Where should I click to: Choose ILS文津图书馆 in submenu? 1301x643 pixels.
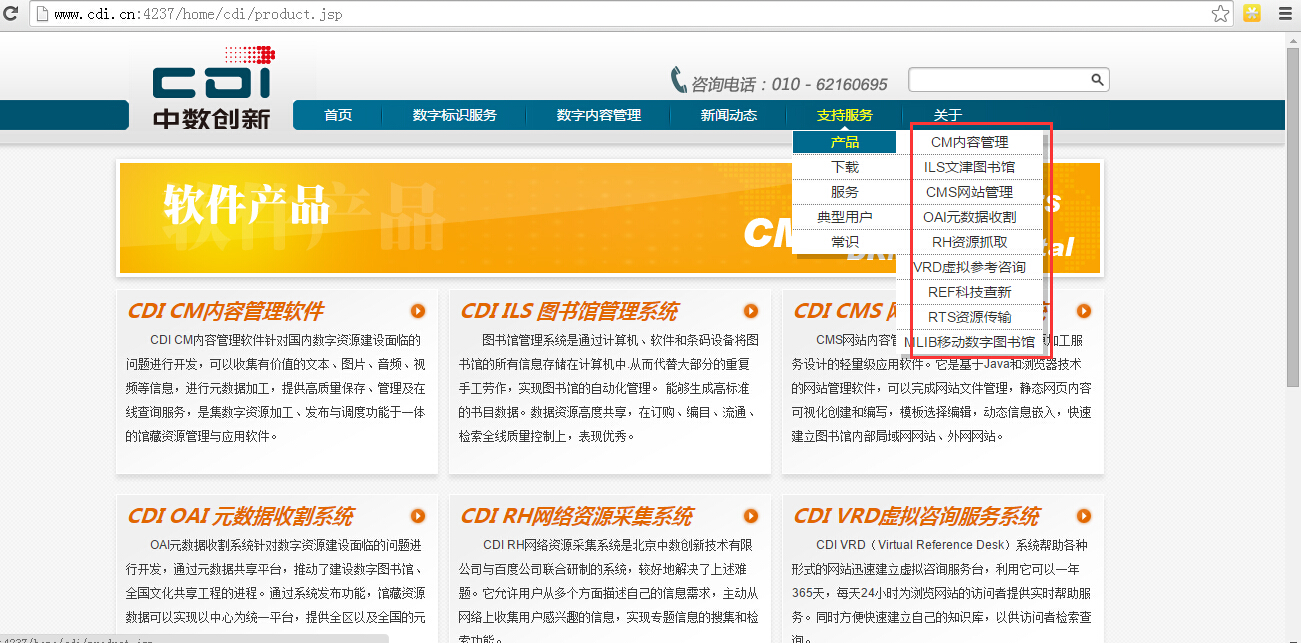click(x=970, y=167)
